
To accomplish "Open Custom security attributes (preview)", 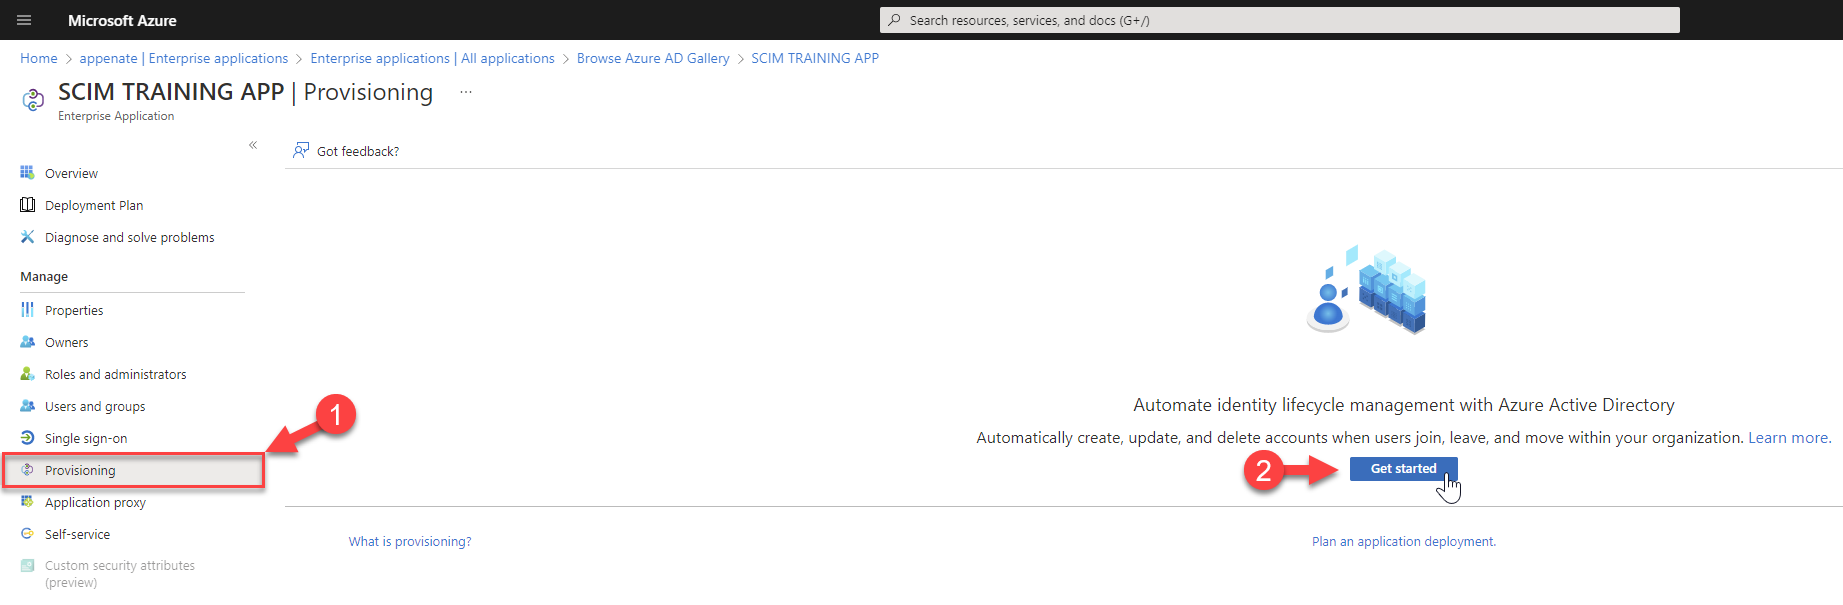I will point(120,574).
